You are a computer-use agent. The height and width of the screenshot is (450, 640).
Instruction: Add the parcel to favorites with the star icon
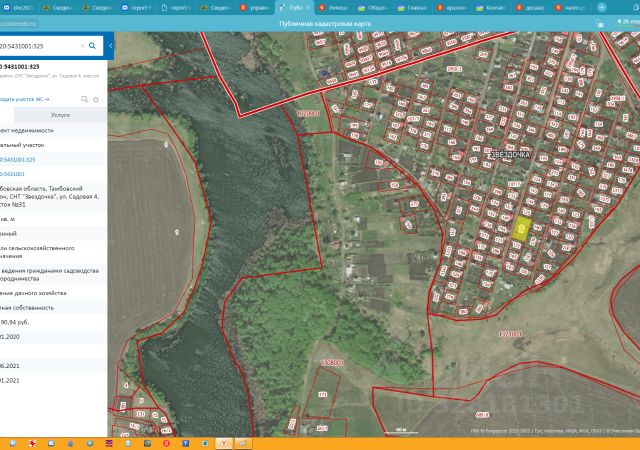(x=96, y=99)
